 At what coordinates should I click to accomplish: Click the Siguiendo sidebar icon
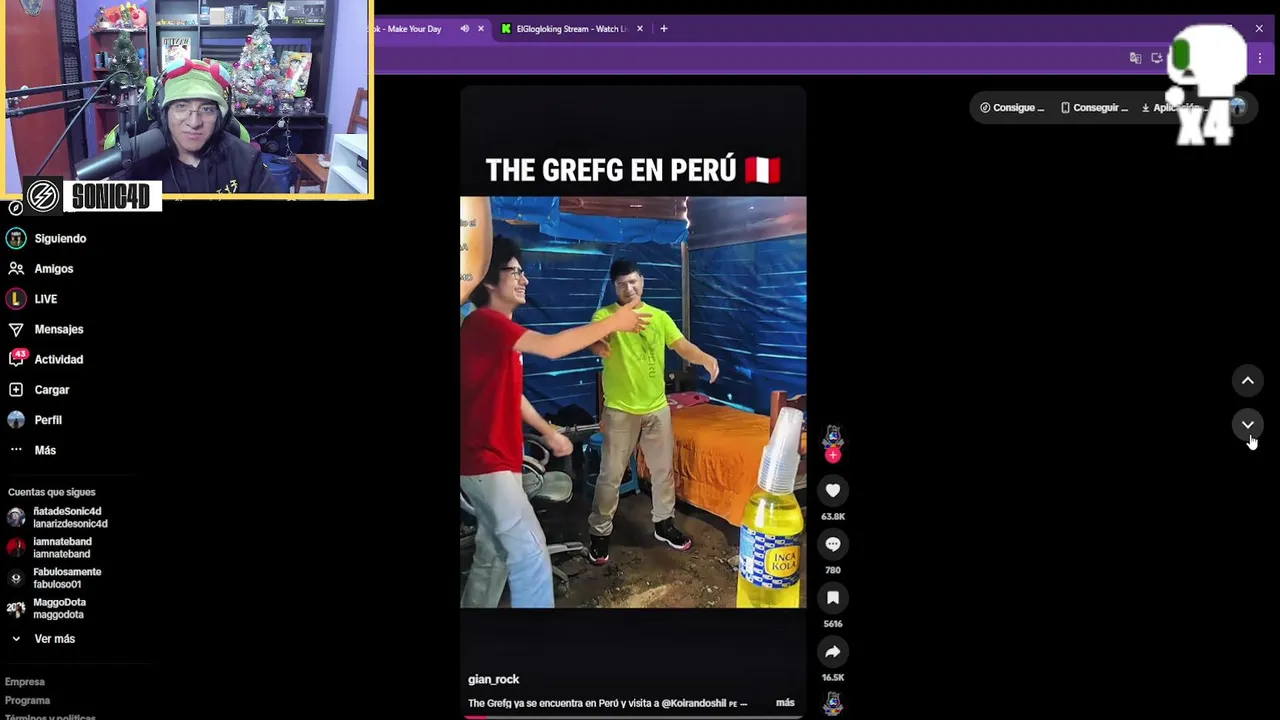click(15, 238)
